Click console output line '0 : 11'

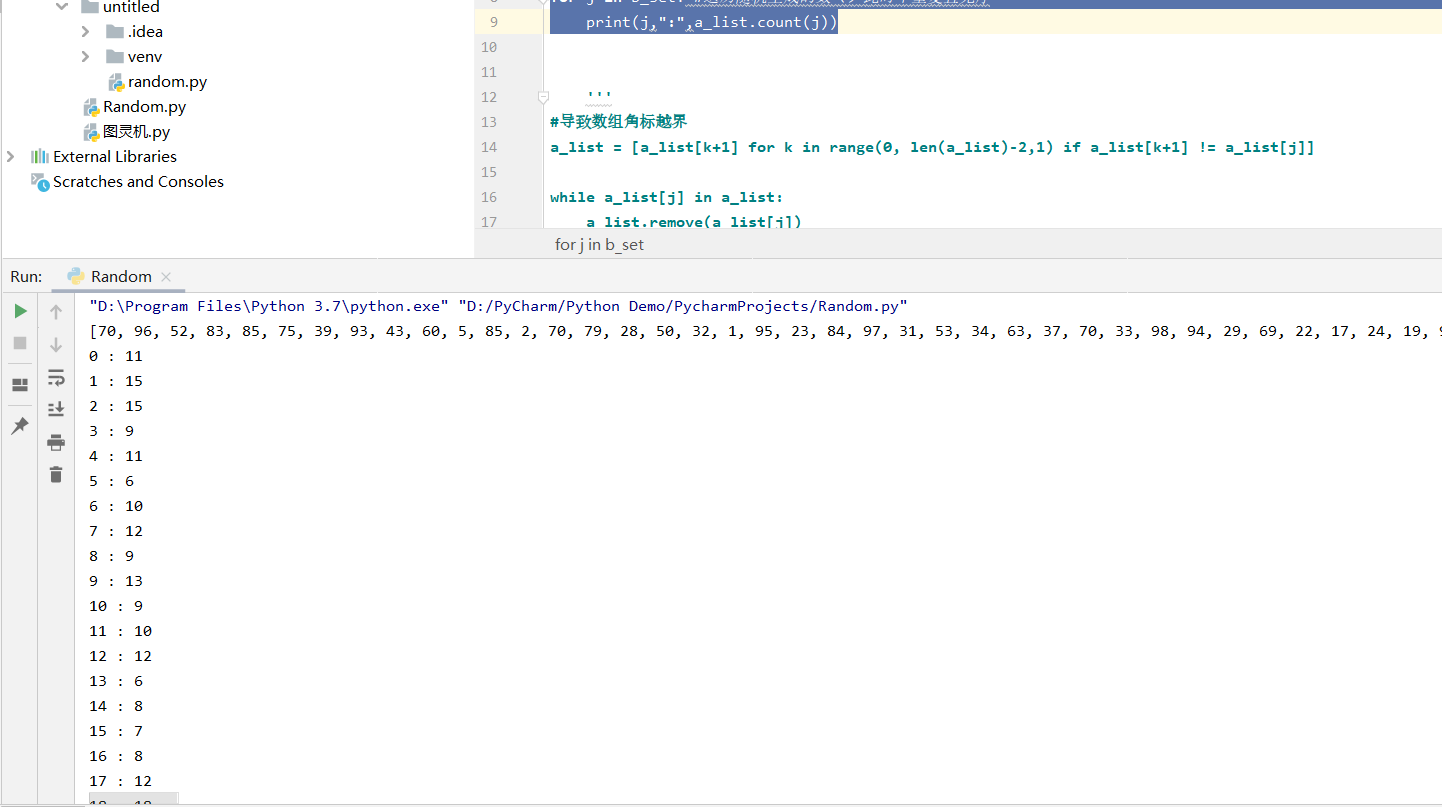[116, 356]
